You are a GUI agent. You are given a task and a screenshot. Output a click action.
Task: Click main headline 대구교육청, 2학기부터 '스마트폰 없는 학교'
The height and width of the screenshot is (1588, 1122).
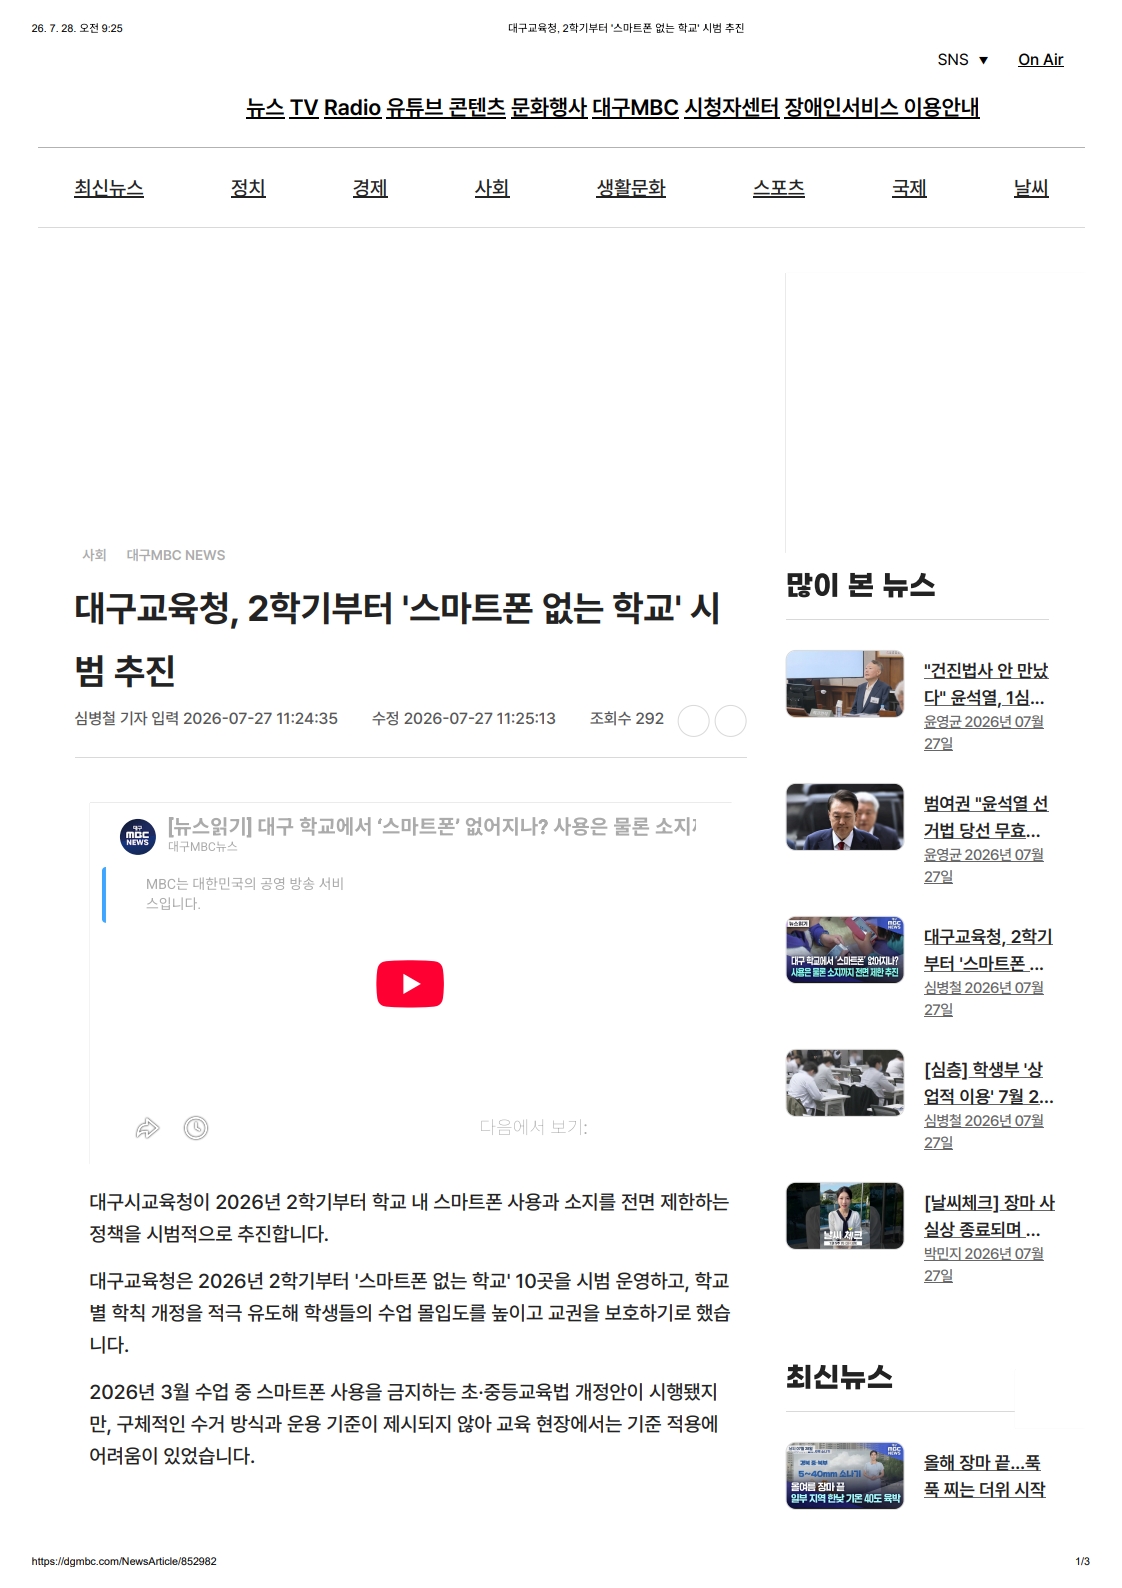[x=397, y=639]
